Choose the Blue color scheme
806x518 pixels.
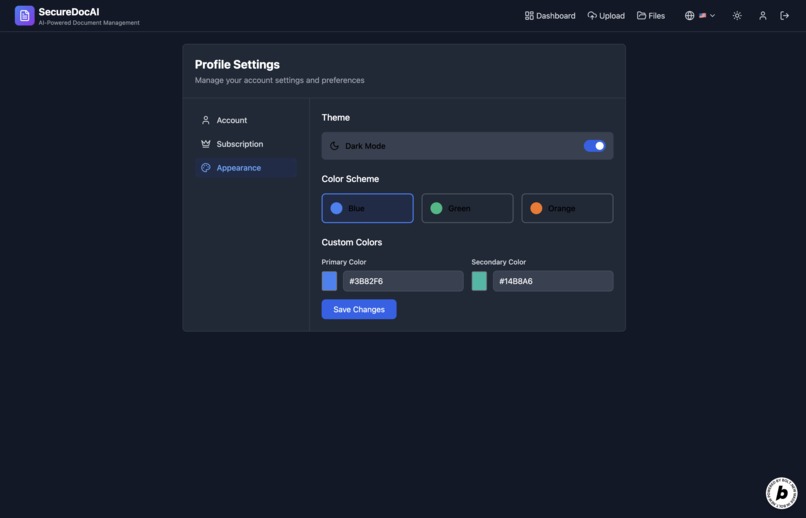(x=368, y=208)
